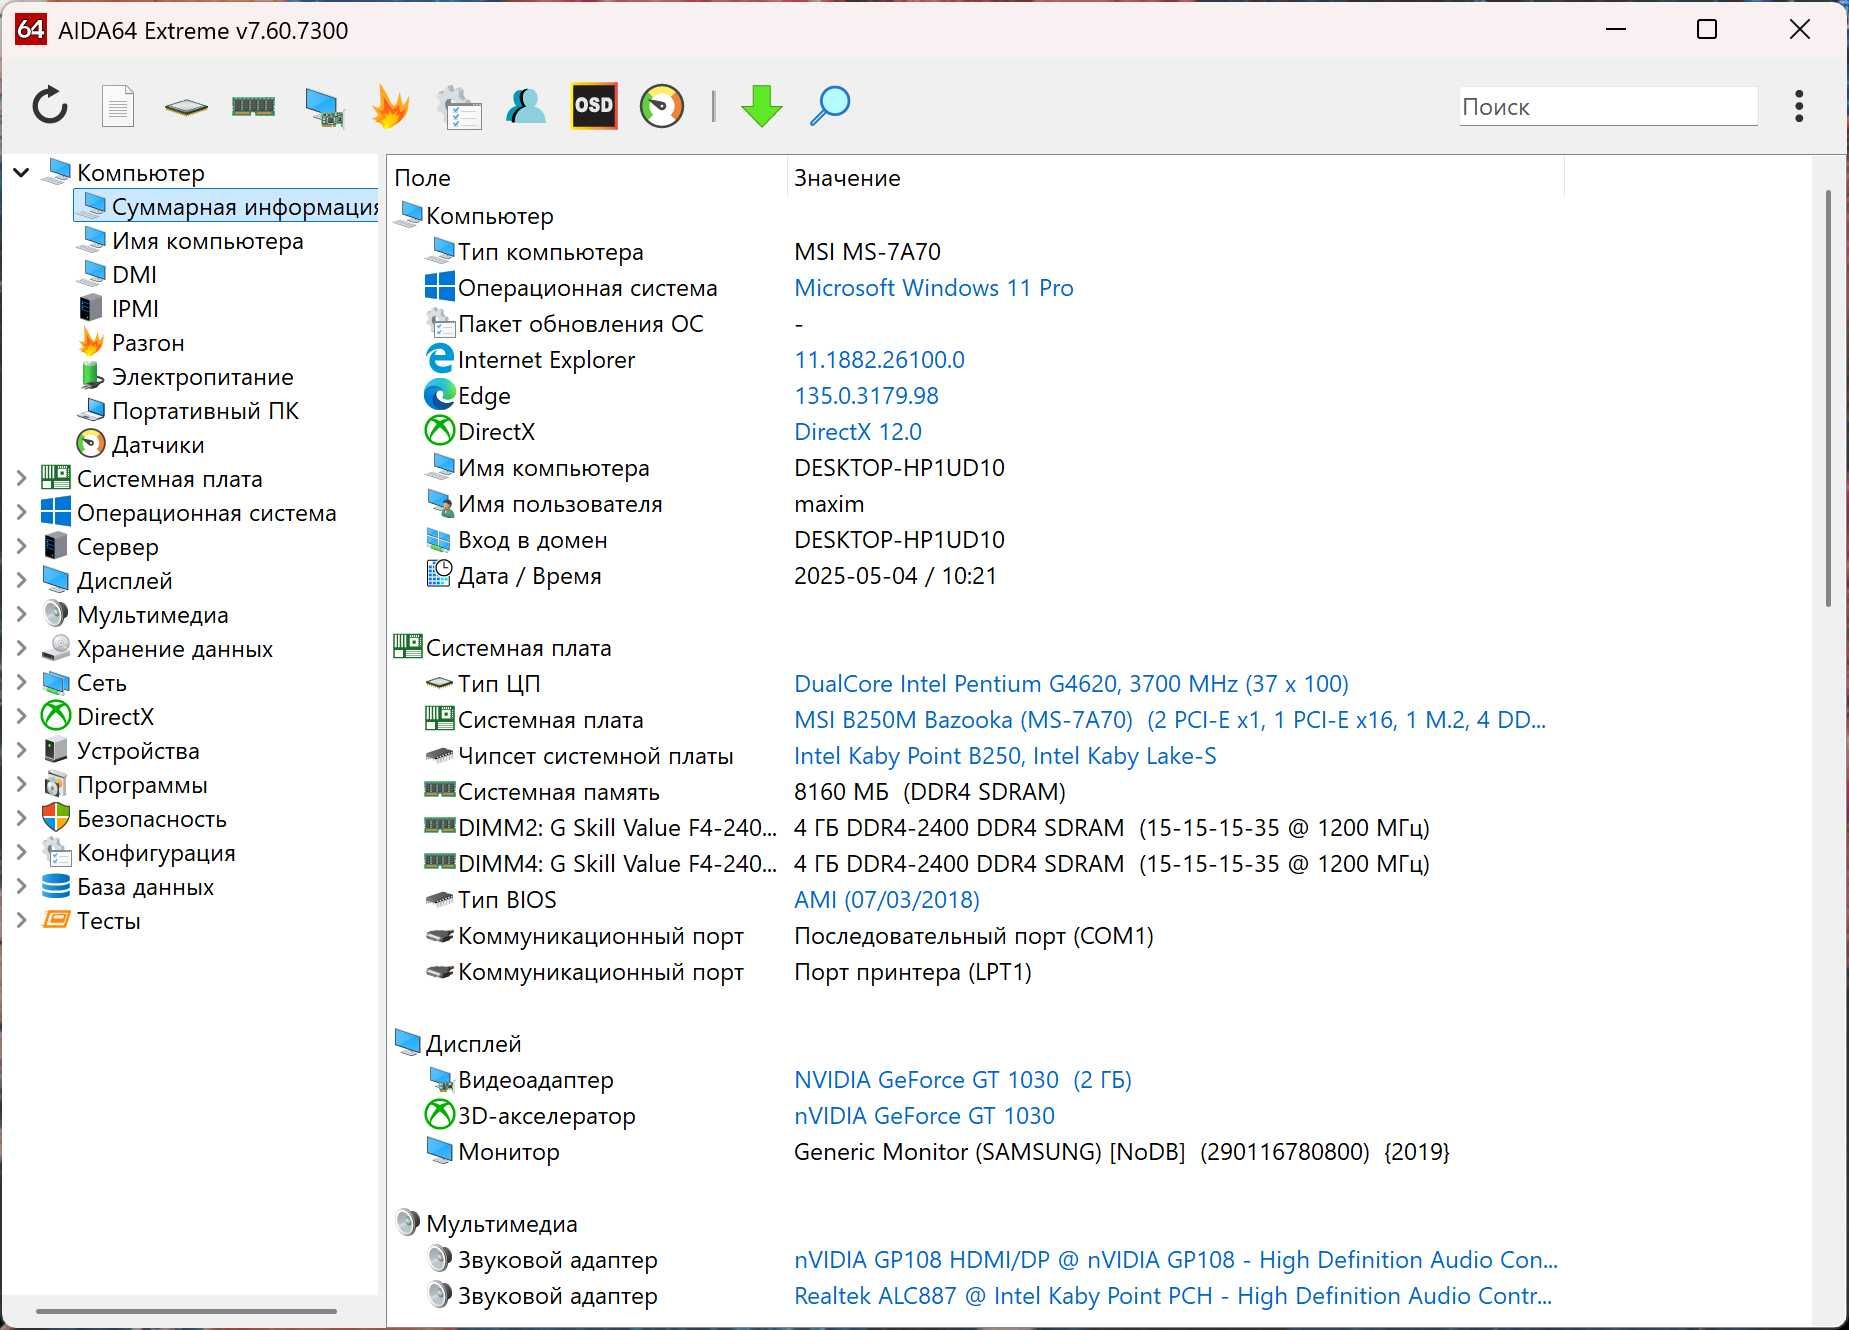1849x1330 pixels.
Task: Open the network monitor toolbar icon
Action: (x=324, y=107)
